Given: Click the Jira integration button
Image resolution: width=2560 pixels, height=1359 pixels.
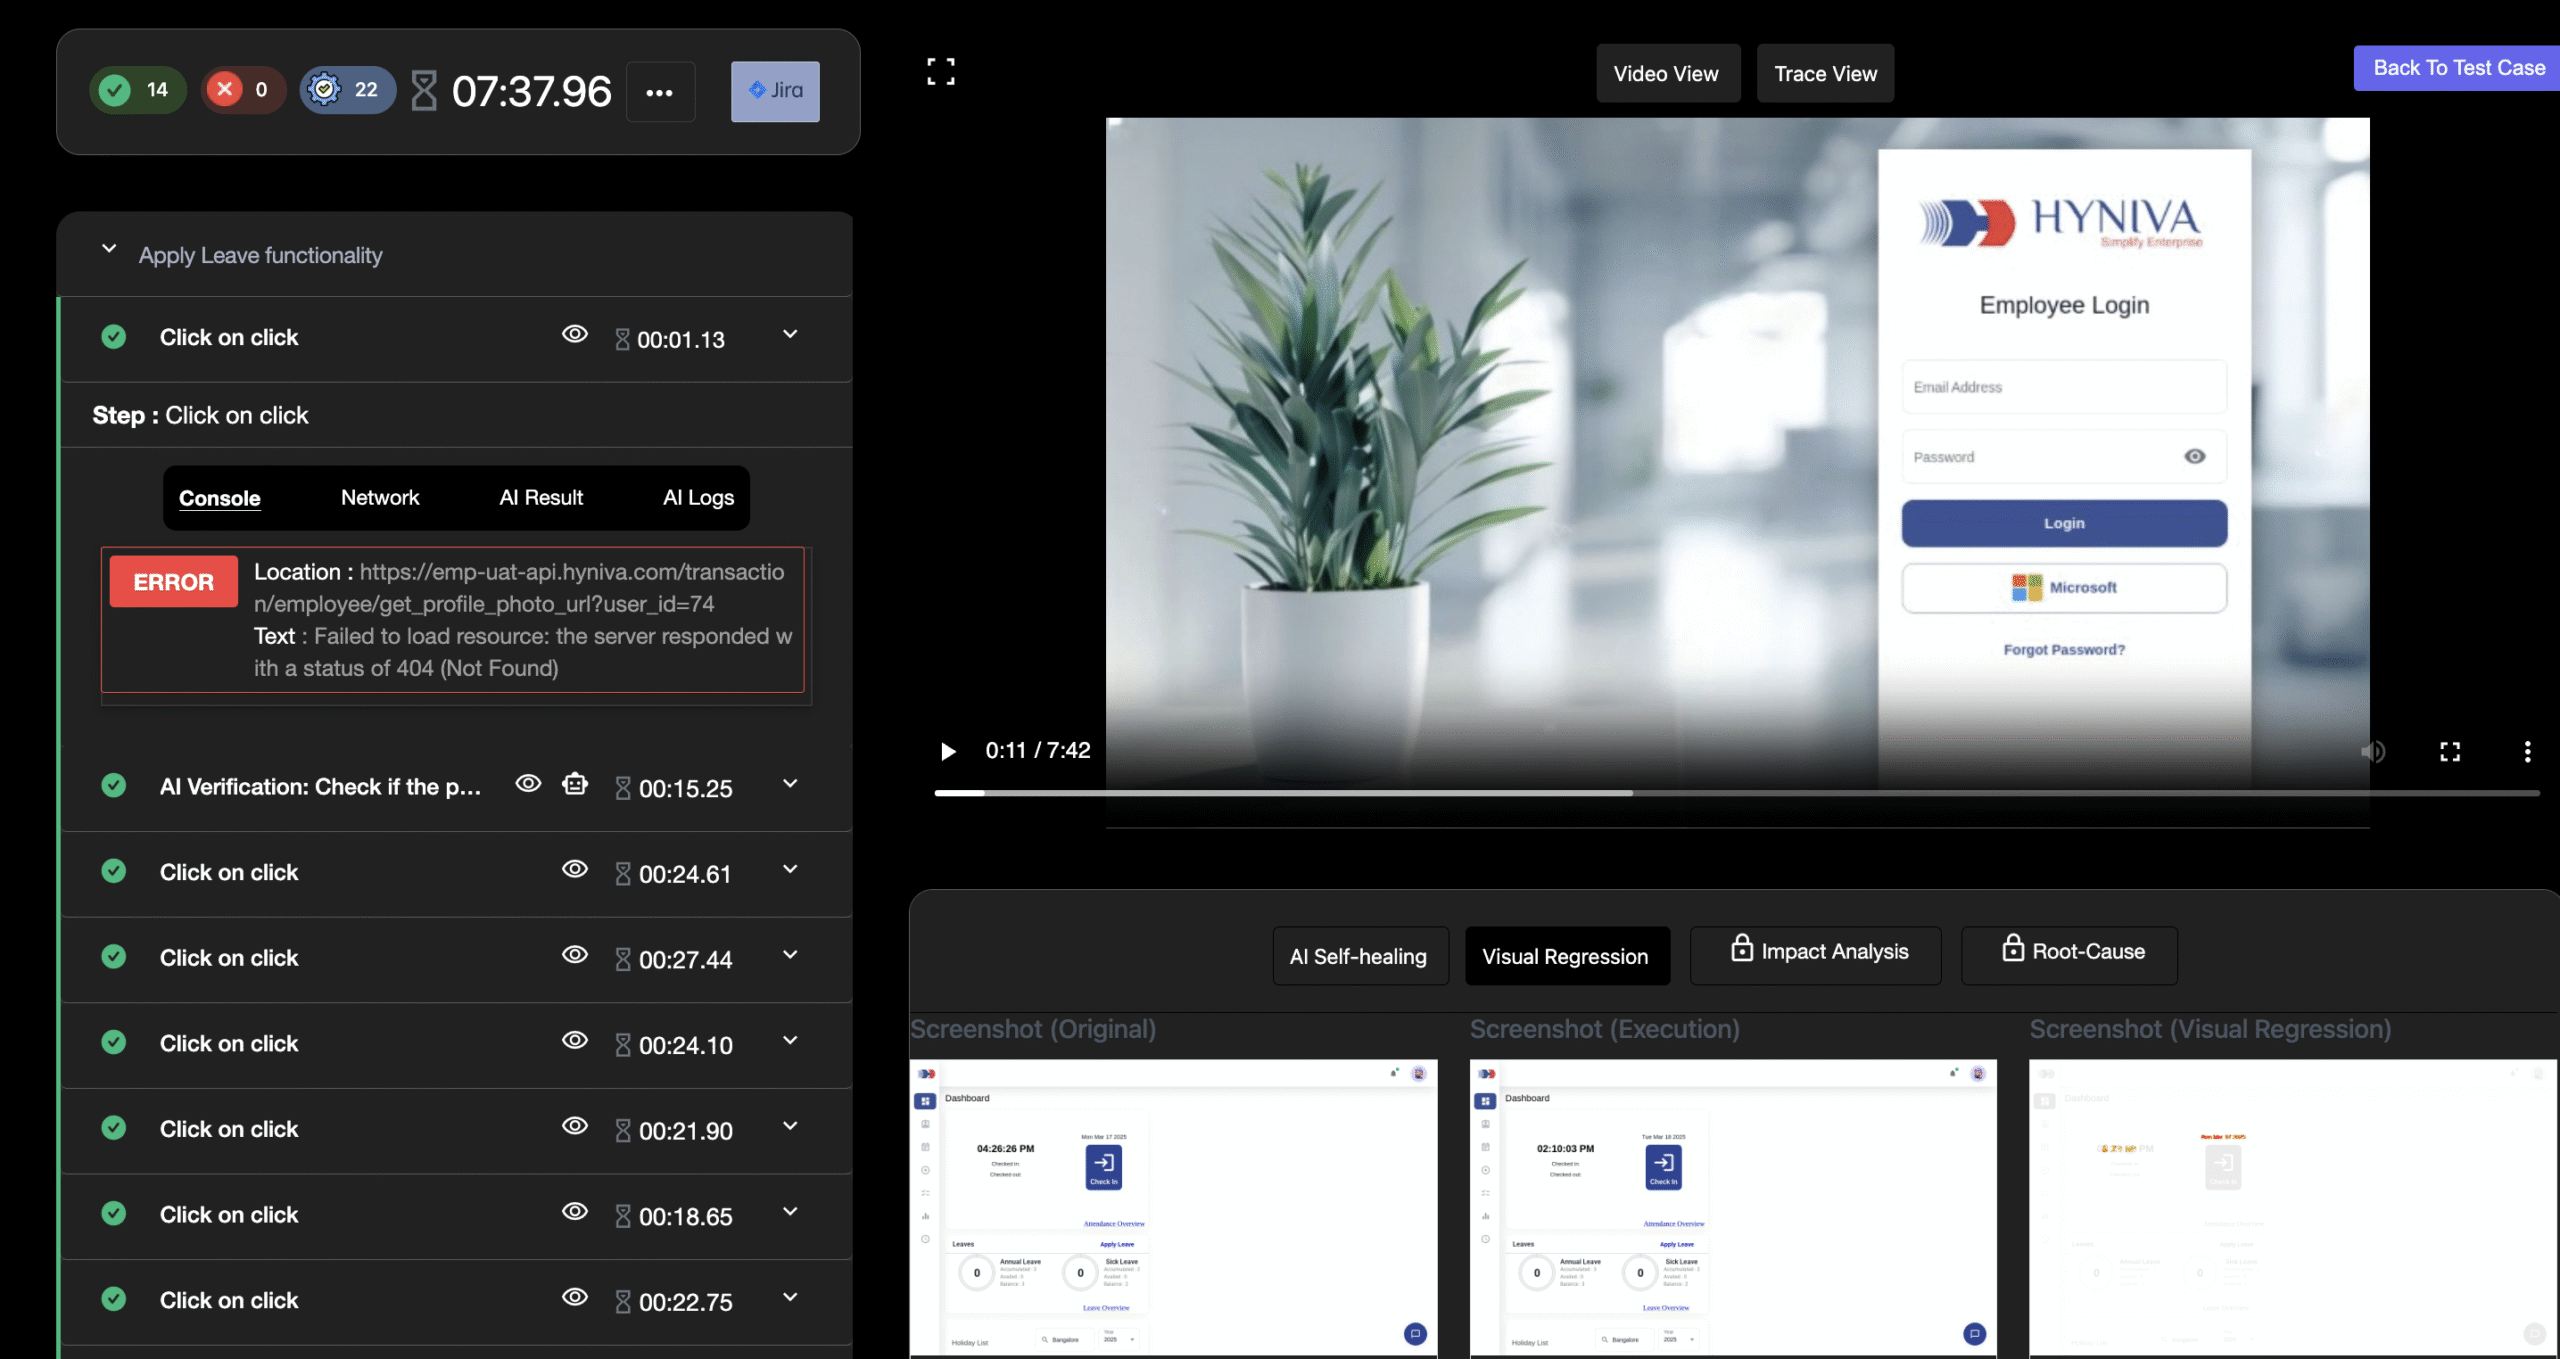Looking at the screenshot, I should (775, 91).
